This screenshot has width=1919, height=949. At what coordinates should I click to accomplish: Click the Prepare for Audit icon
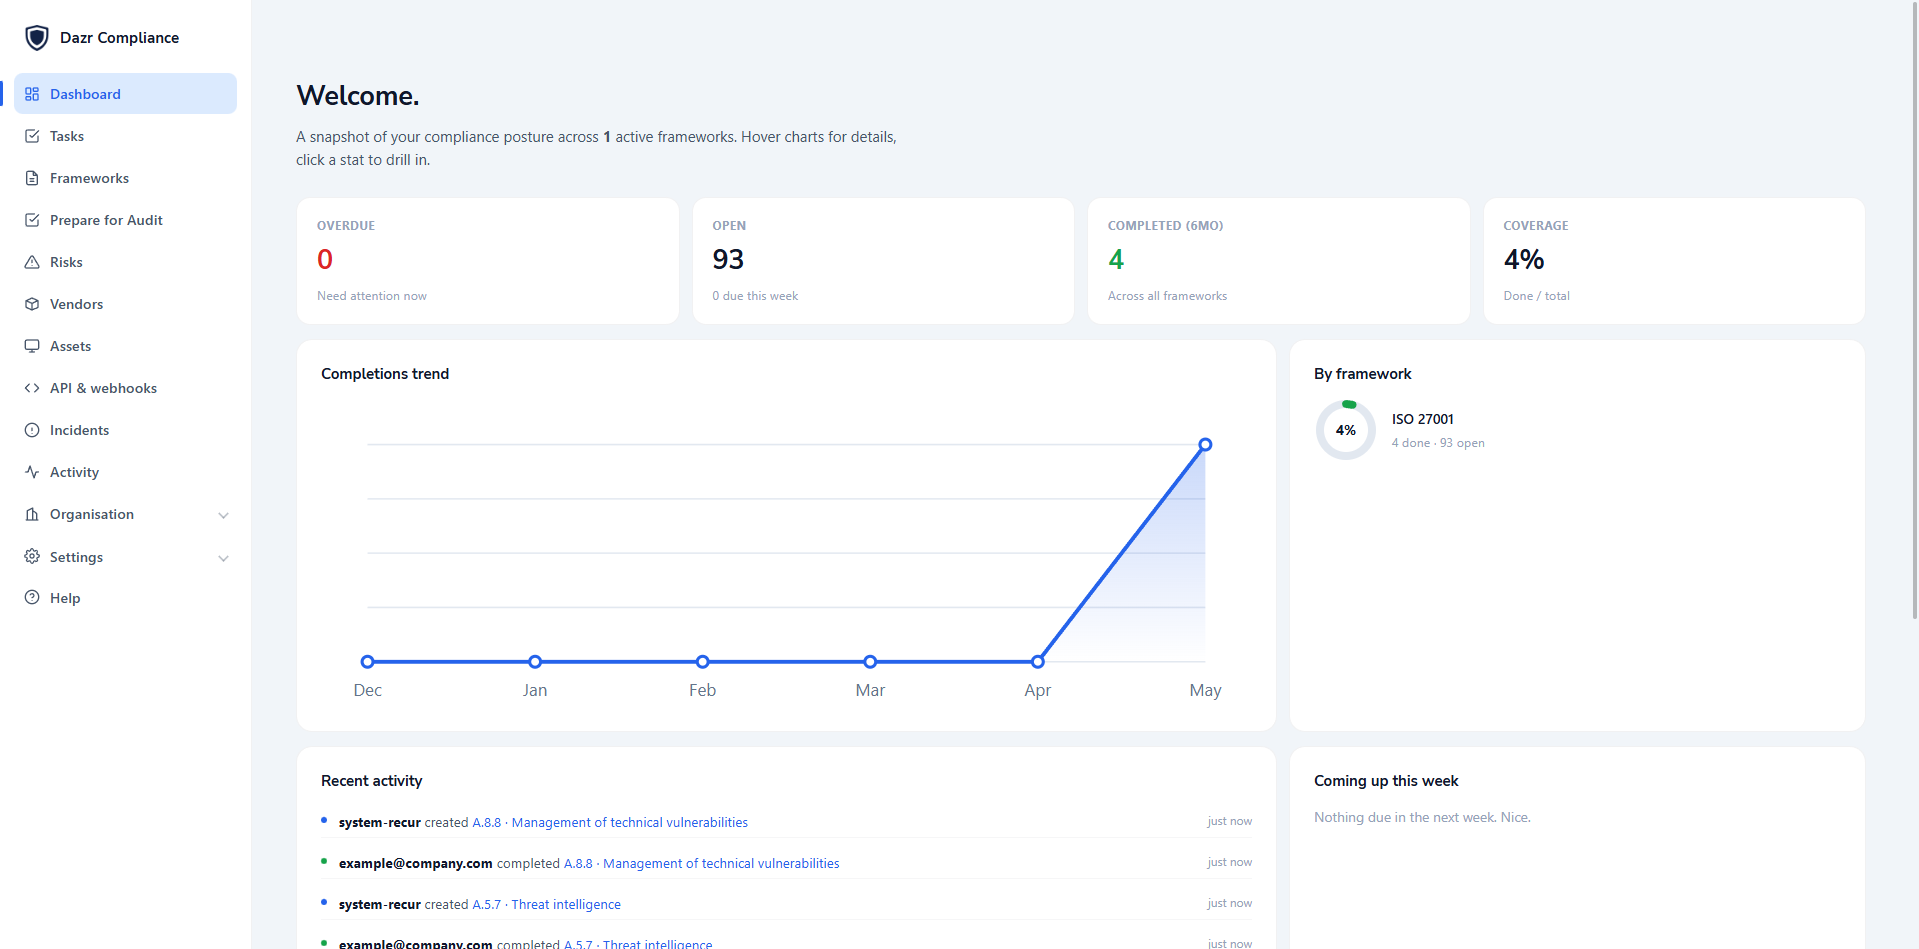point(32,220)
